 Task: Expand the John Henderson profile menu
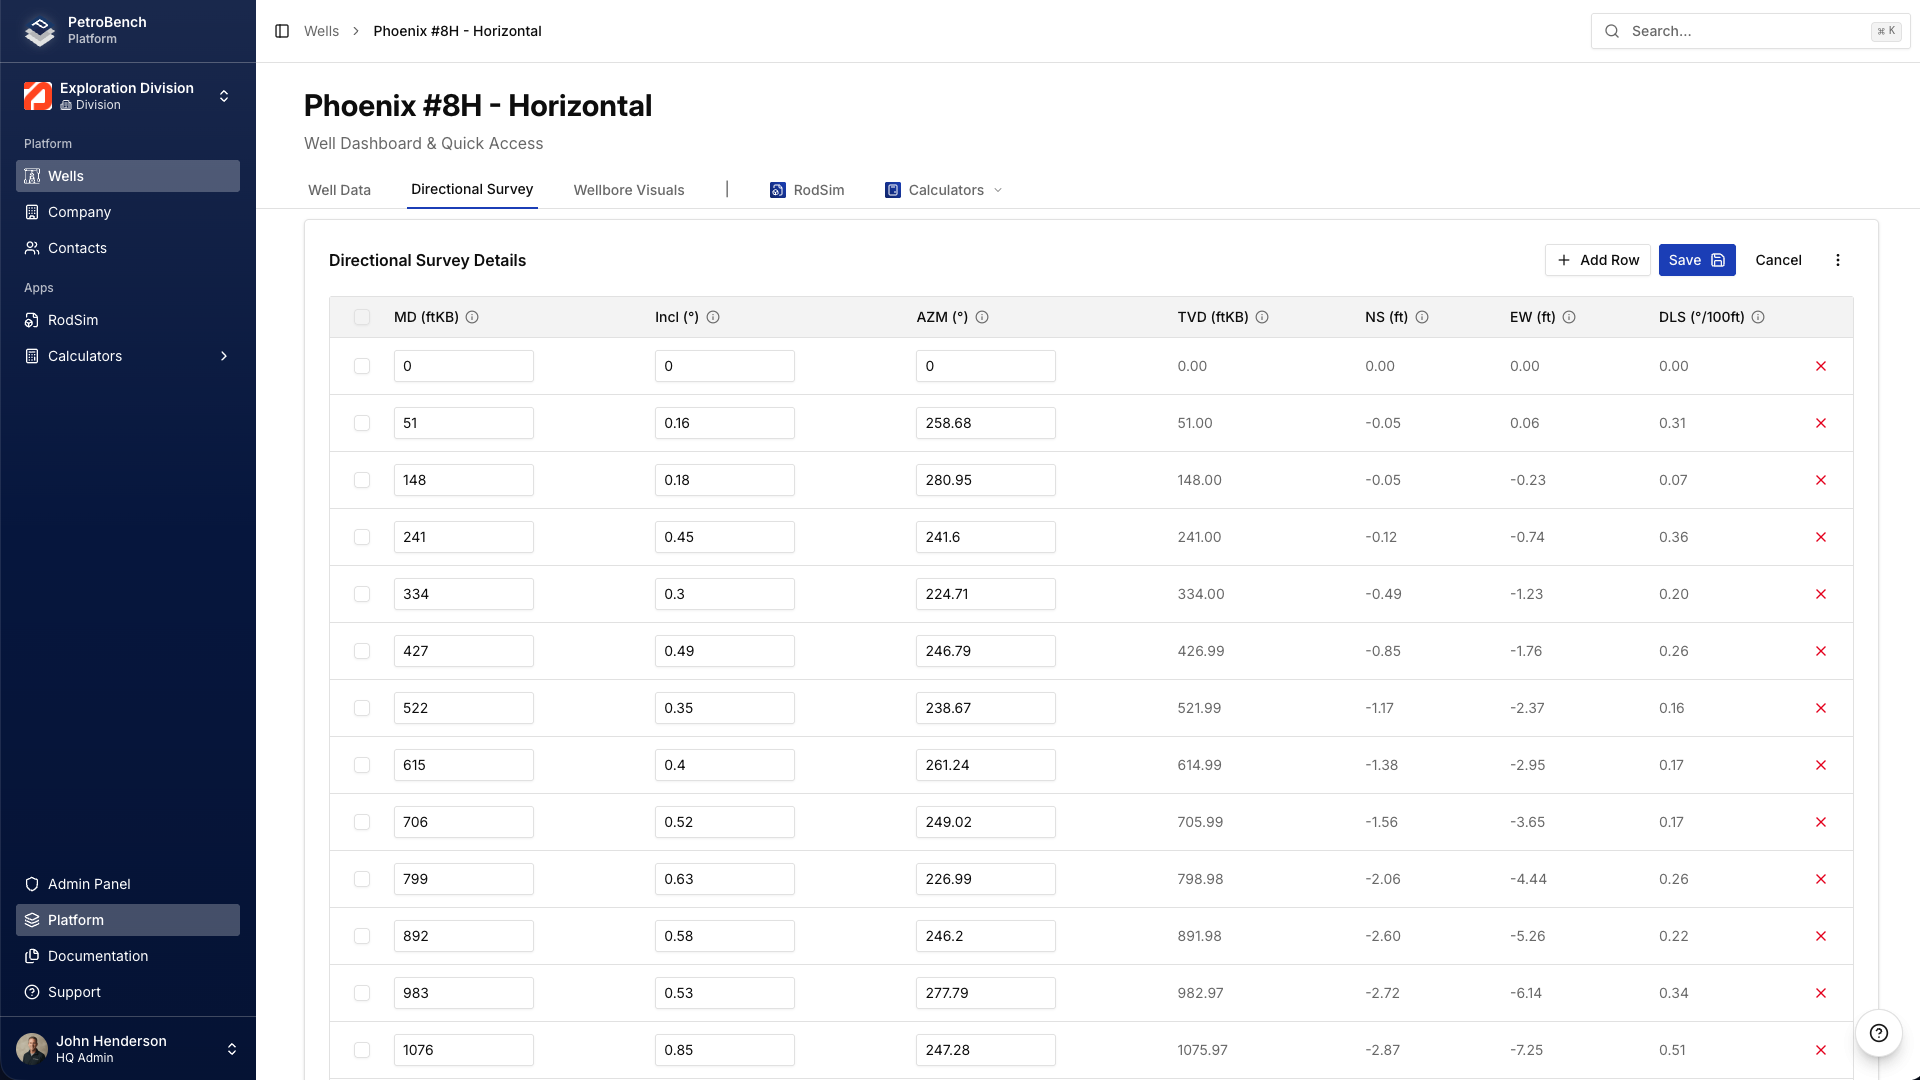tap(232, 1048)
